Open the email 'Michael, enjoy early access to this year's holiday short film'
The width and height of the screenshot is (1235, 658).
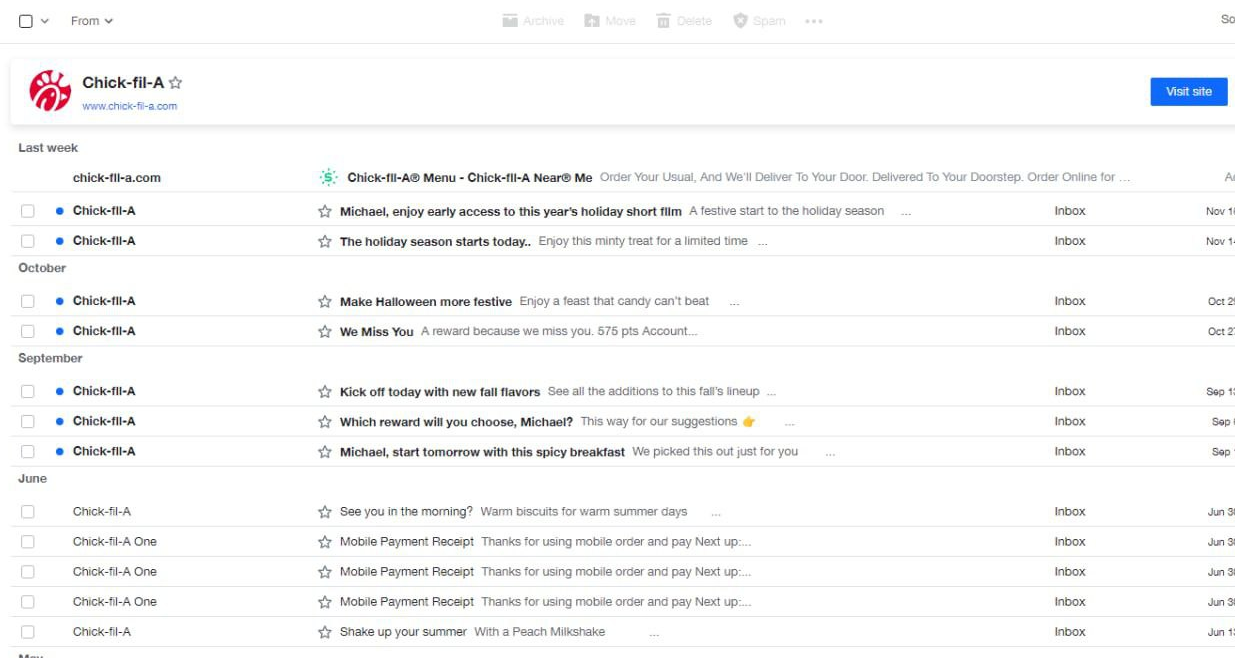coord(511,211)
